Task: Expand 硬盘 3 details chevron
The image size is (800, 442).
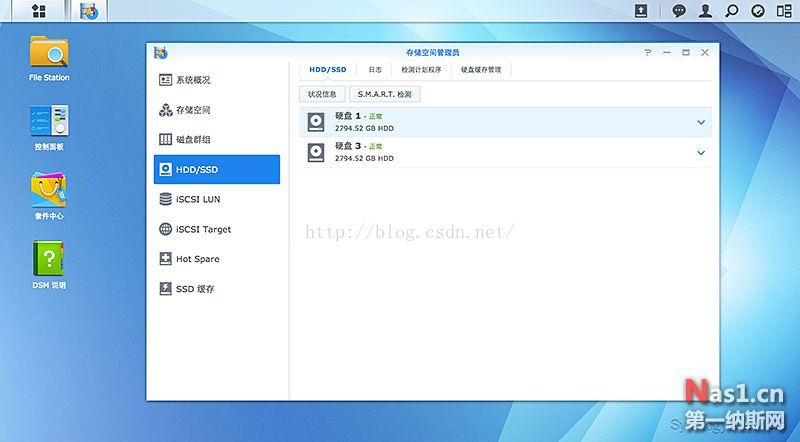Action: [701, 153]
